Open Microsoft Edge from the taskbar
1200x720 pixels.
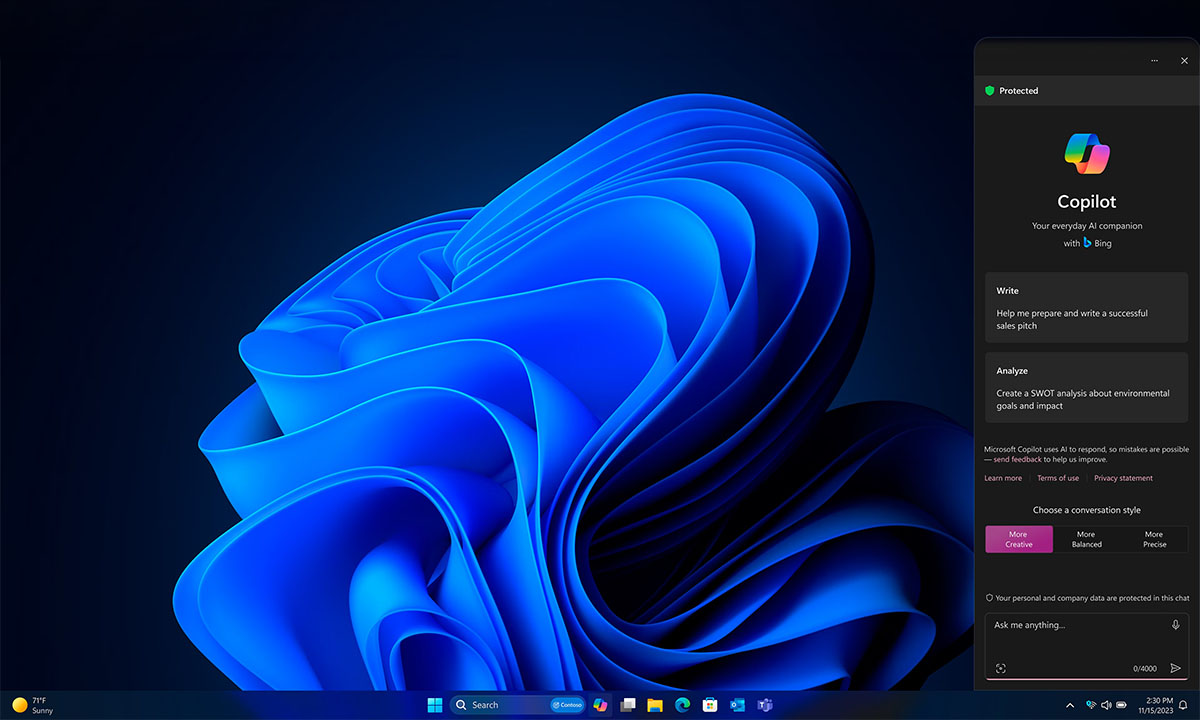coord(684,704)
